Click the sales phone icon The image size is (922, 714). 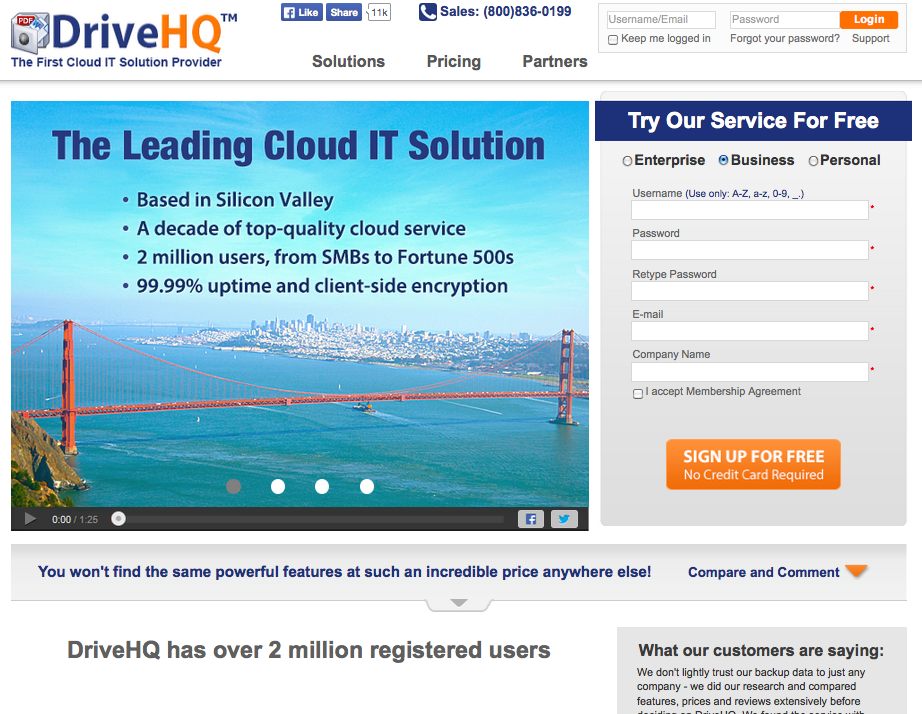click(x=427, y=12)
